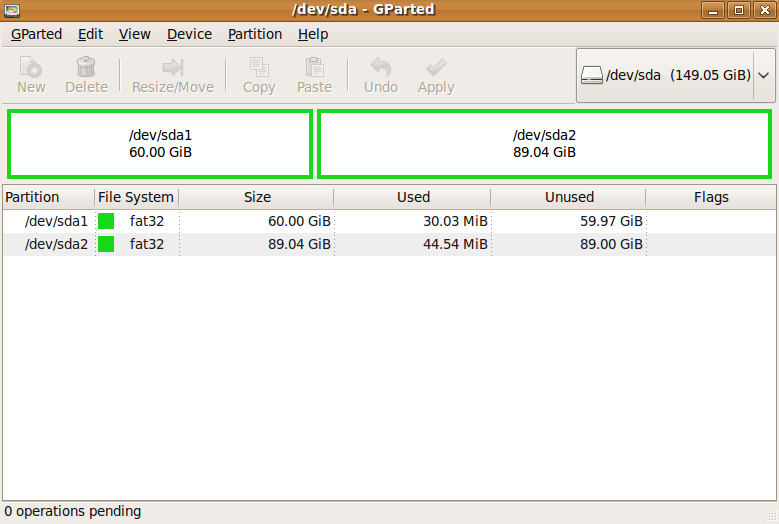Image resolution: width=779 pixels, height=524 pixels.
Task: Click the Unused column header
Action: pyautogui.click(x=568, y=197)
